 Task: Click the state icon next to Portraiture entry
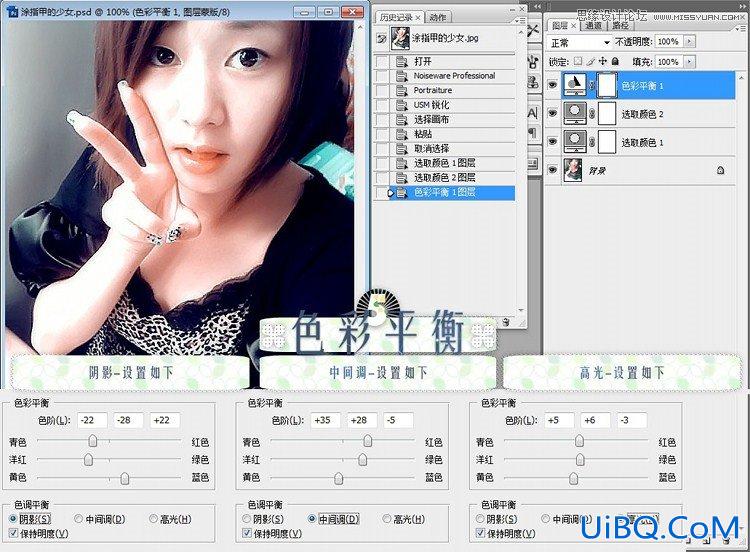pyautogui.click(x=401, y=90)
